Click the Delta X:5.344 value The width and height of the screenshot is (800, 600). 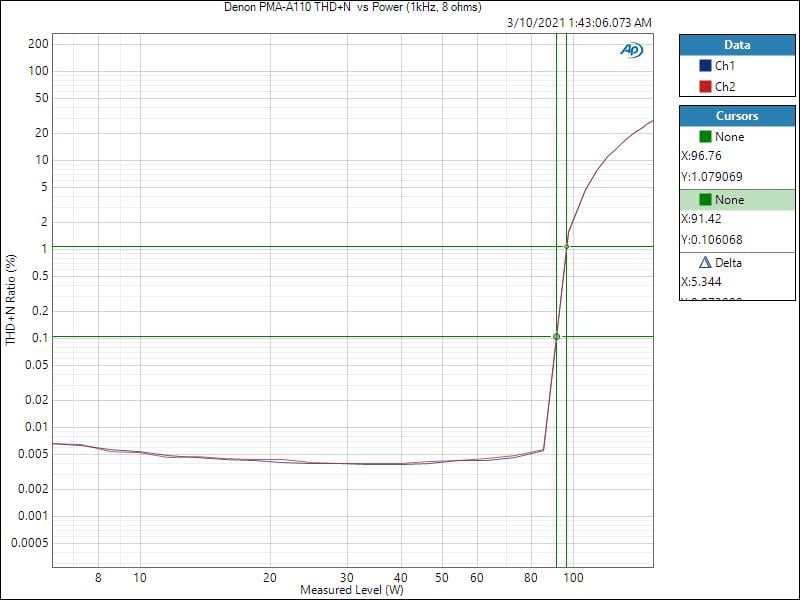(x=700, y=282)
